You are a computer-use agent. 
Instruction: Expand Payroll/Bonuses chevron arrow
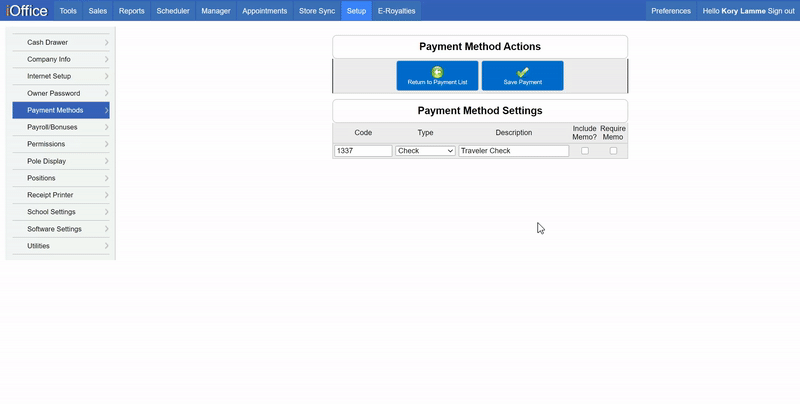coord(107,127)
